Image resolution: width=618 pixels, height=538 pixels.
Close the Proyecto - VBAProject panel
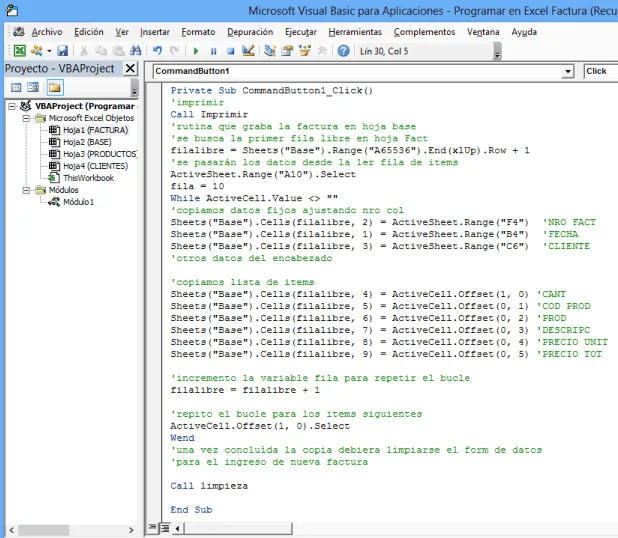(131, 69)
